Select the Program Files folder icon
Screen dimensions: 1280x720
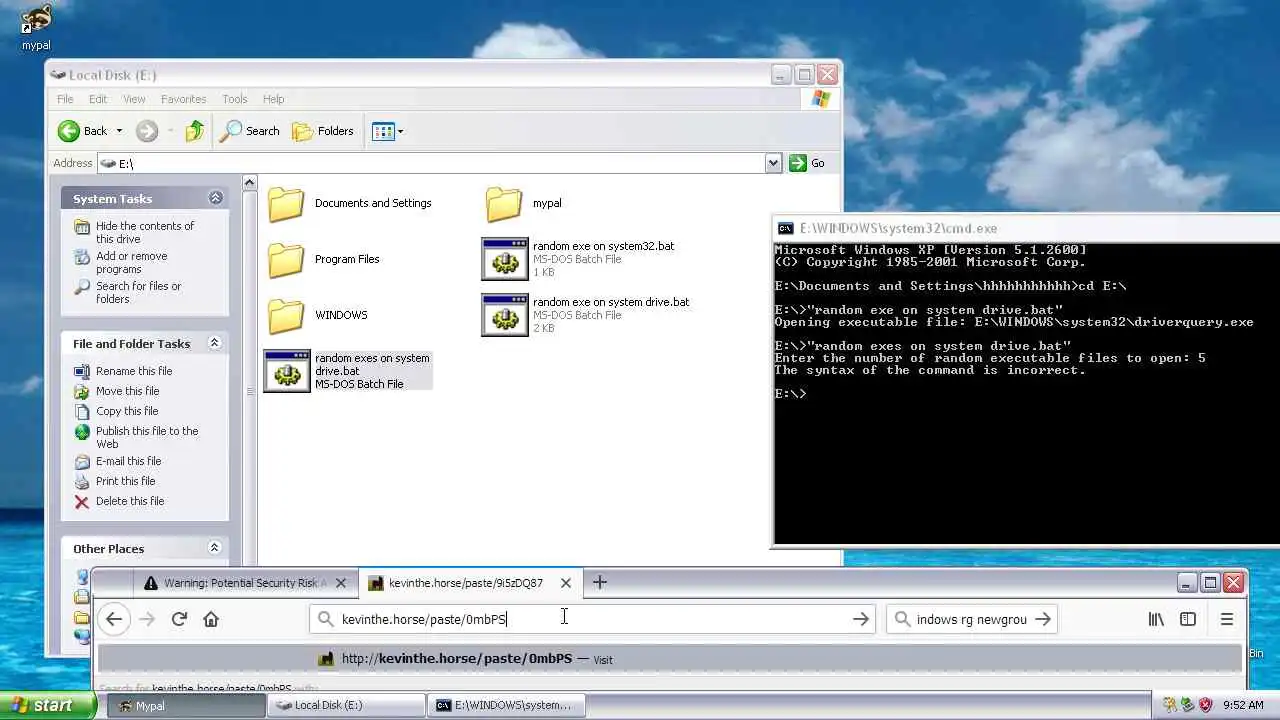click(286, 259)
